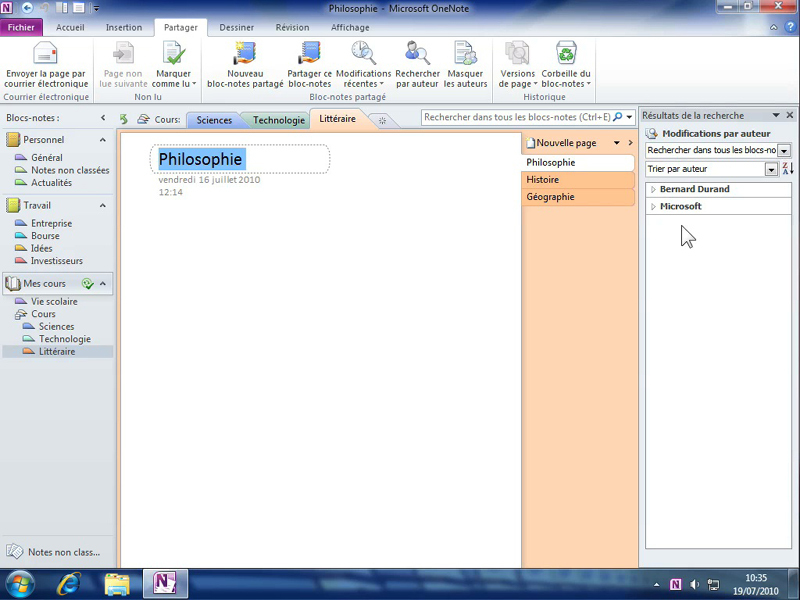This screenshot has width=800, height=600.
Task: Open the Fichier menu
Action: coord(21,28)
